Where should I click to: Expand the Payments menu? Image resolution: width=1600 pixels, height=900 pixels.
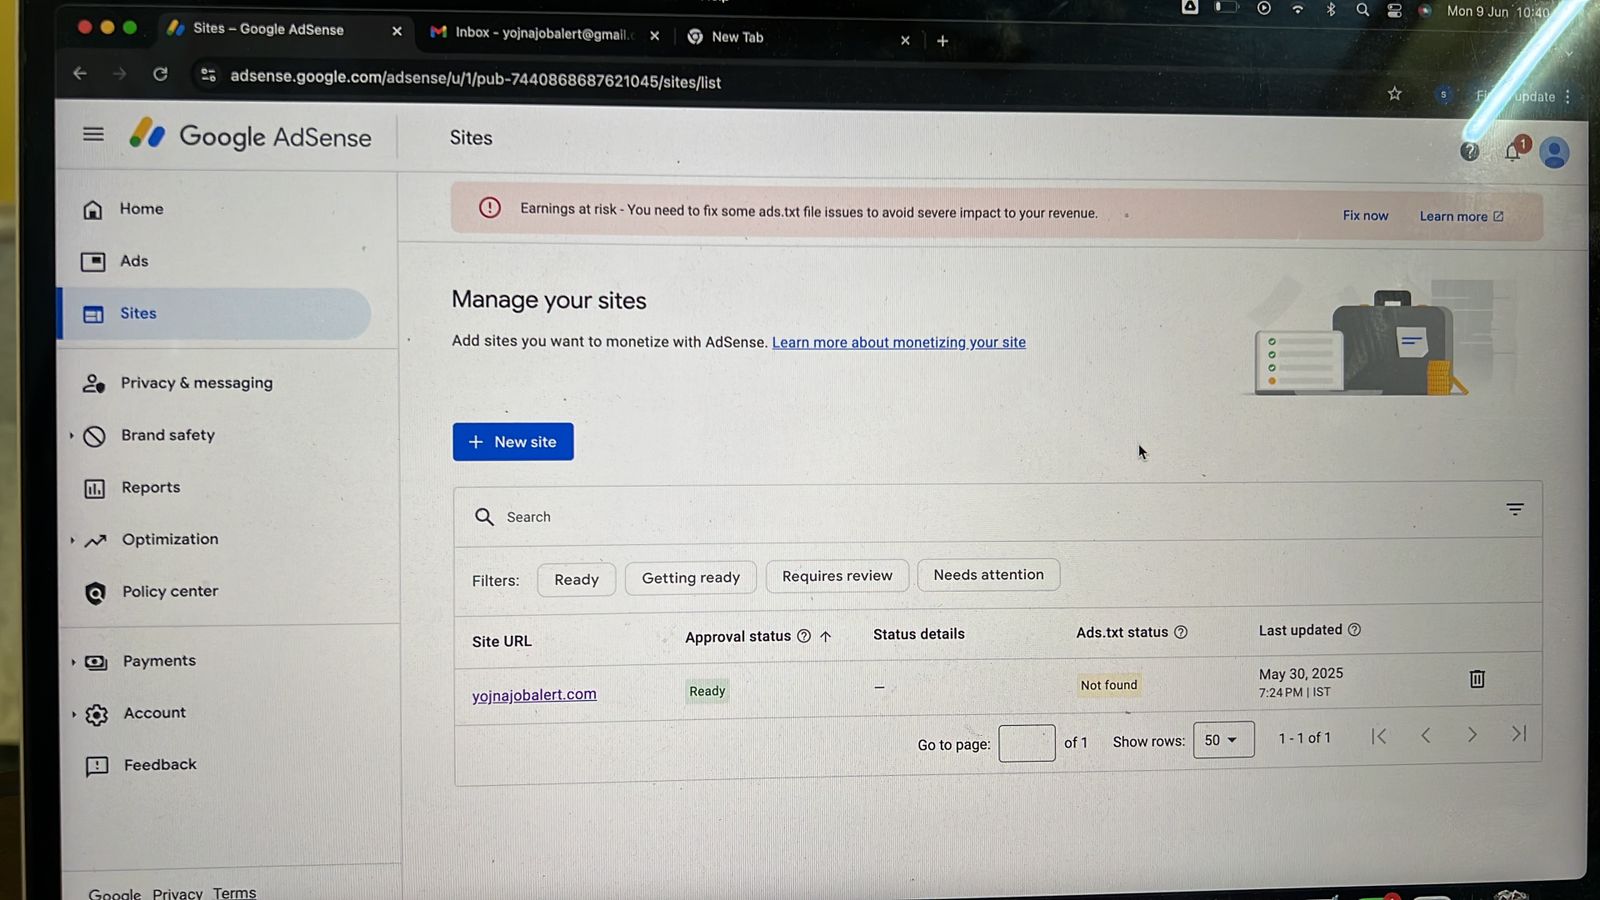(x=73, y=662)
